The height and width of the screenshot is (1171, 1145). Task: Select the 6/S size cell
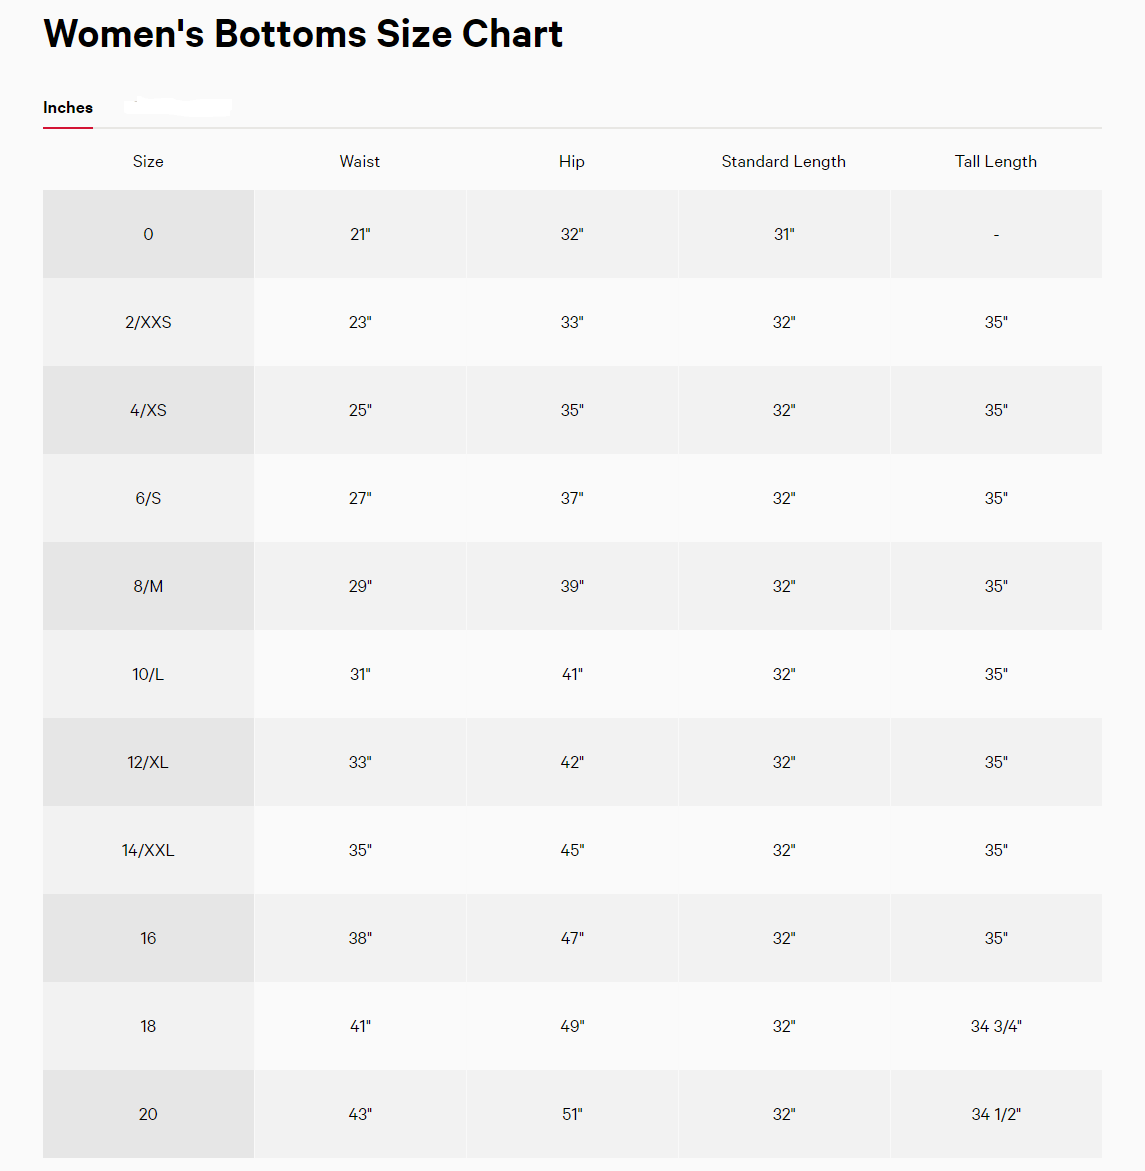click(x=148, y=498)
